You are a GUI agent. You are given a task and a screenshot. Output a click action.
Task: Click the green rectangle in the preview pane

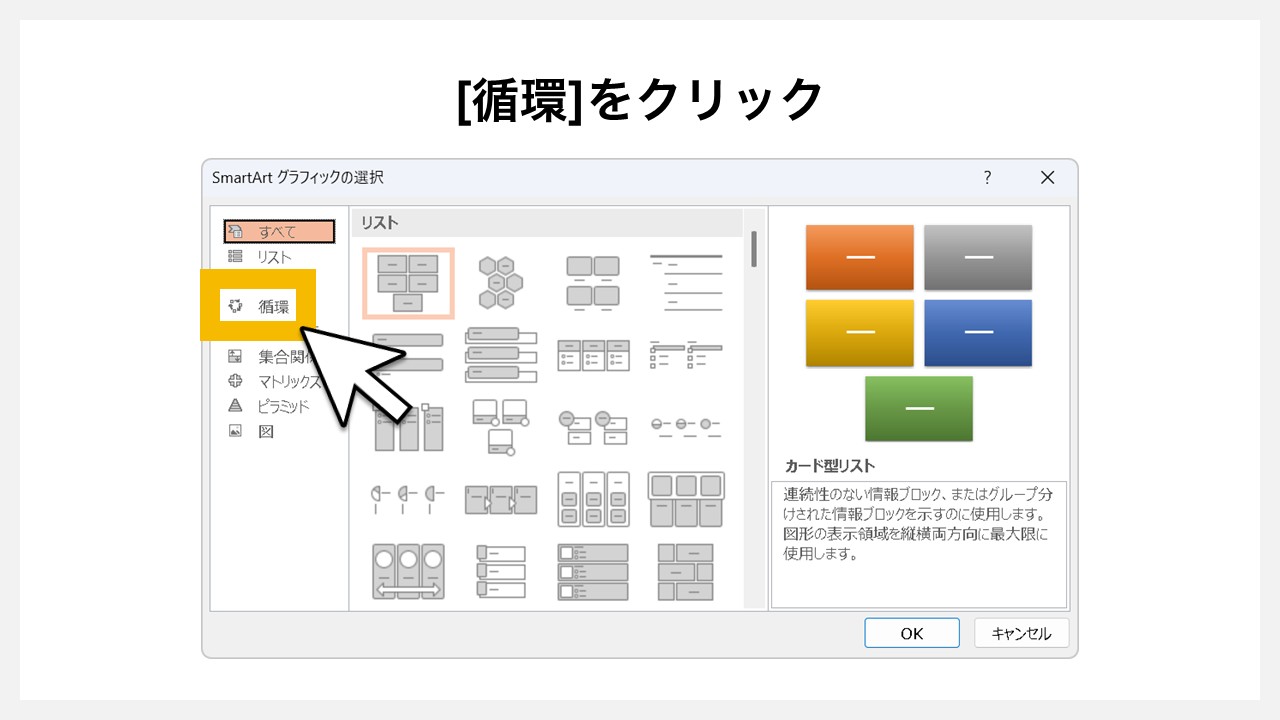pyautogui.click(x=919, y=408)
